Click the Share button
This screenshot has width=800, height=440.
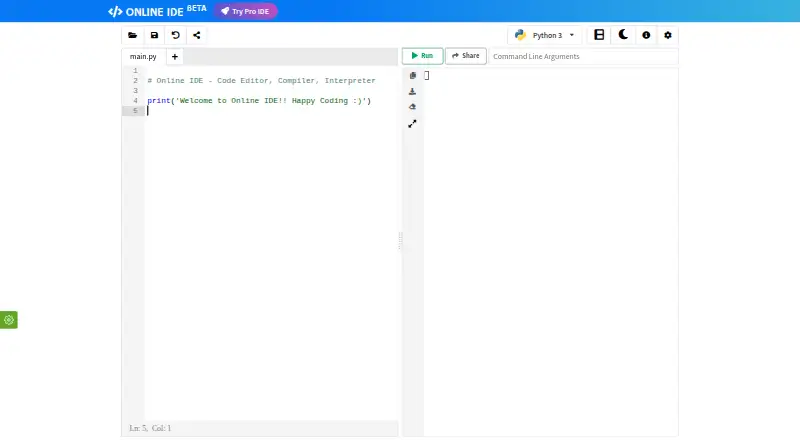pos(466,56)
